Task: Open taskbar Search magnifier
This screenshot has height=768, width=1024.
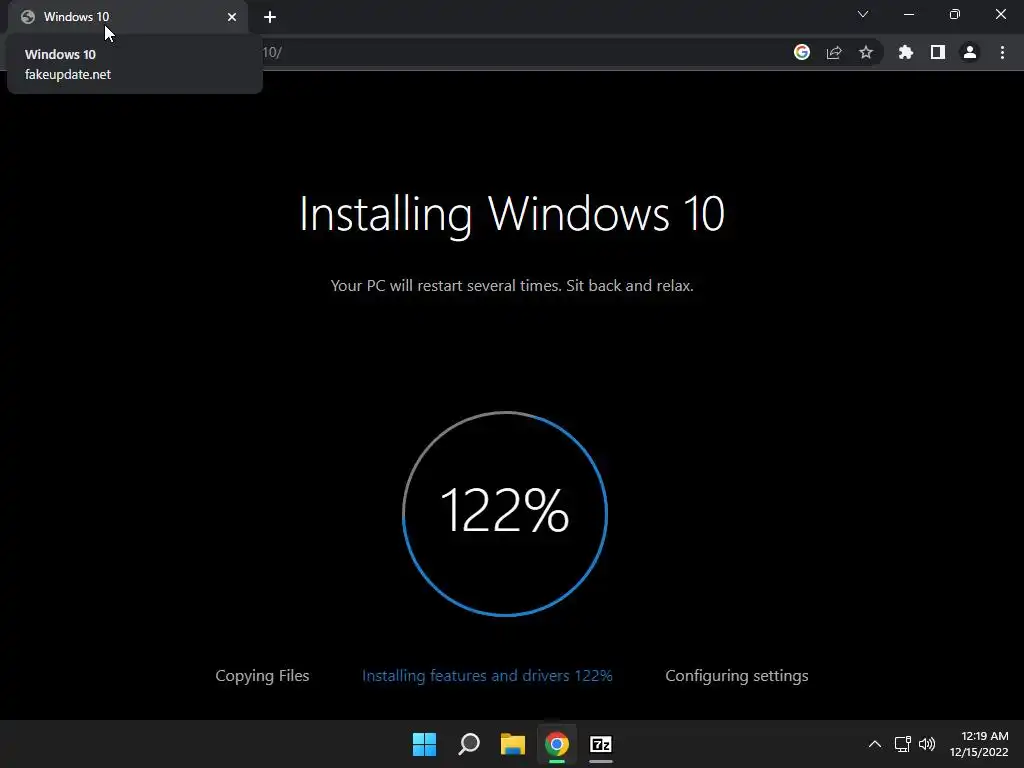Action: 469,744
